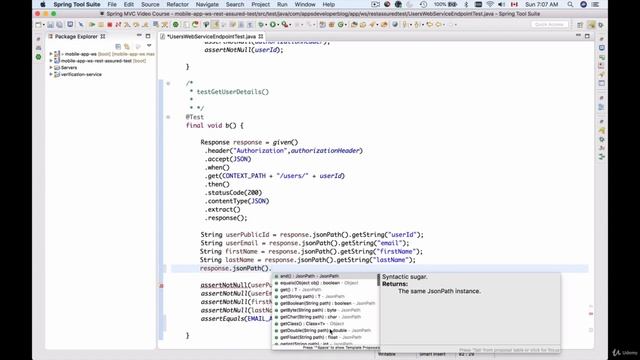Click the Open Type toolbar icon
This screenshot has height=360, width=640.
[x=354, y=25]
